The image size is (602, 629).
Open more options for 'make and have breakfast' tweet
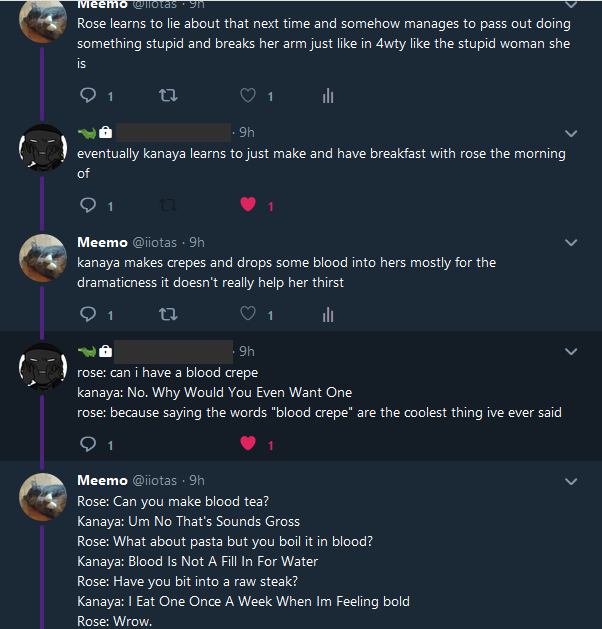click(x=571, y=133)
